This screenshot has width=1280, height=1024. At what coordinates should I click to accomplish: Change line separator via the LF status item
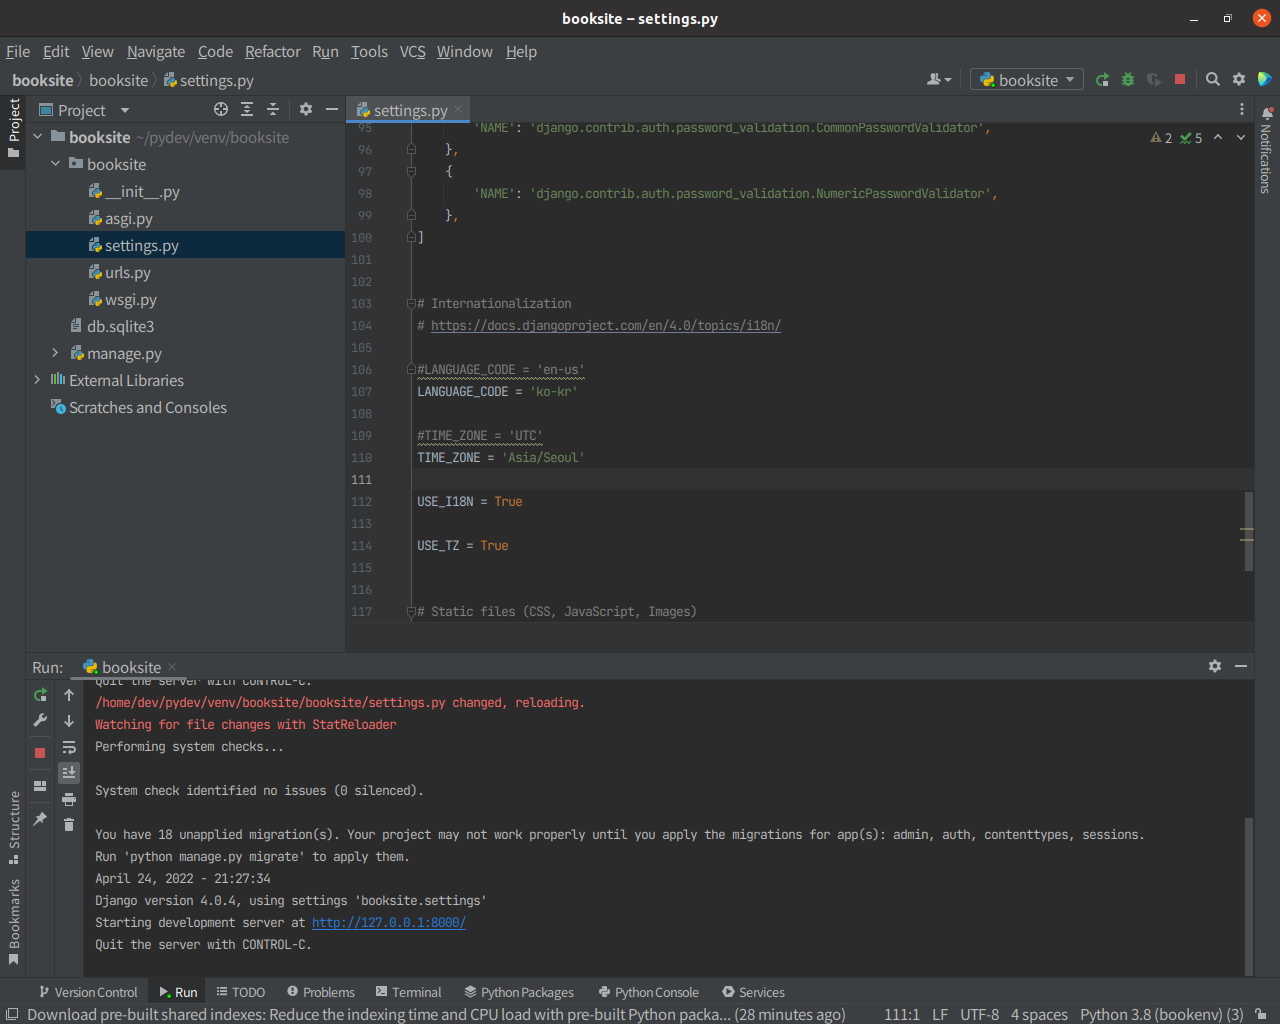click(940, 1014)
